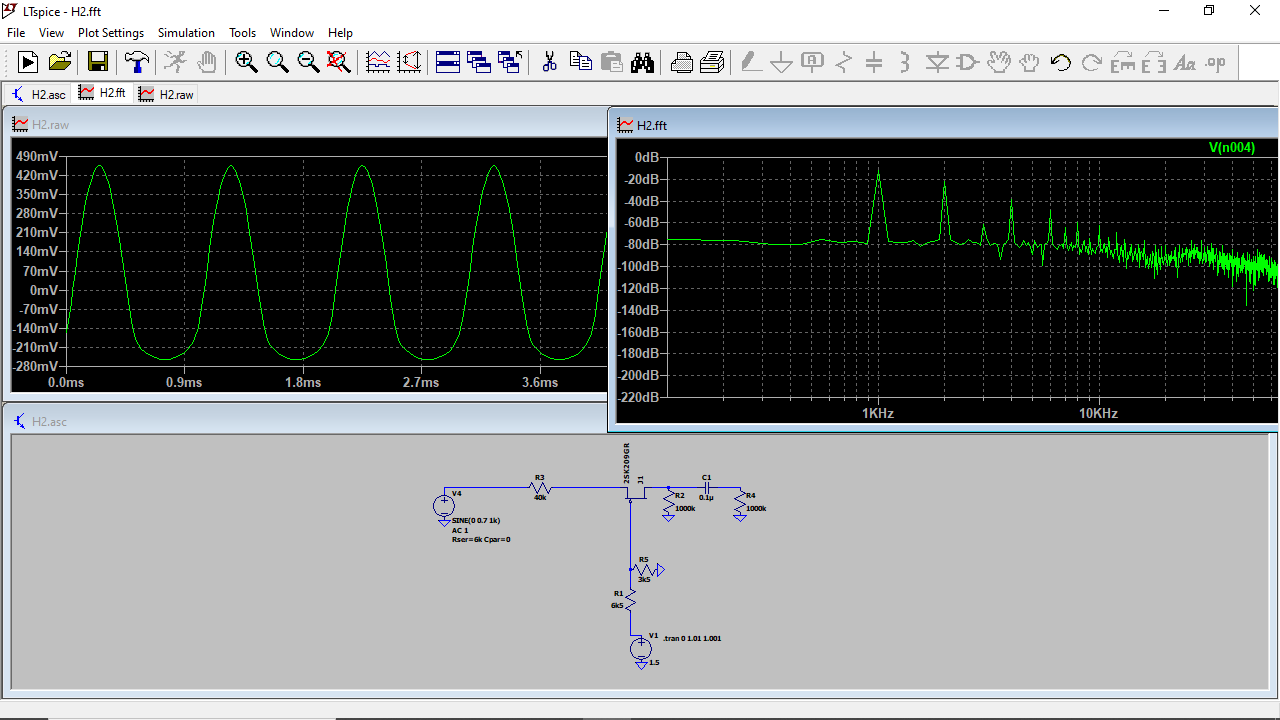Save the file using the floppy disk icon
Image resolution: width=1280 pixels, height=720 pixels.
click(x=98, y=62)
